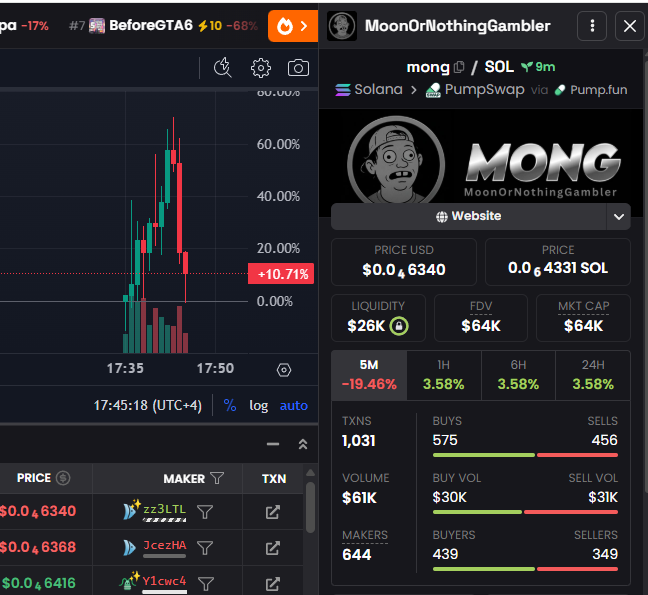The width and height of the screenshot is (648, 595).
Task: Open maker Y1cwc4 wallet link
Action: [164, 581]
